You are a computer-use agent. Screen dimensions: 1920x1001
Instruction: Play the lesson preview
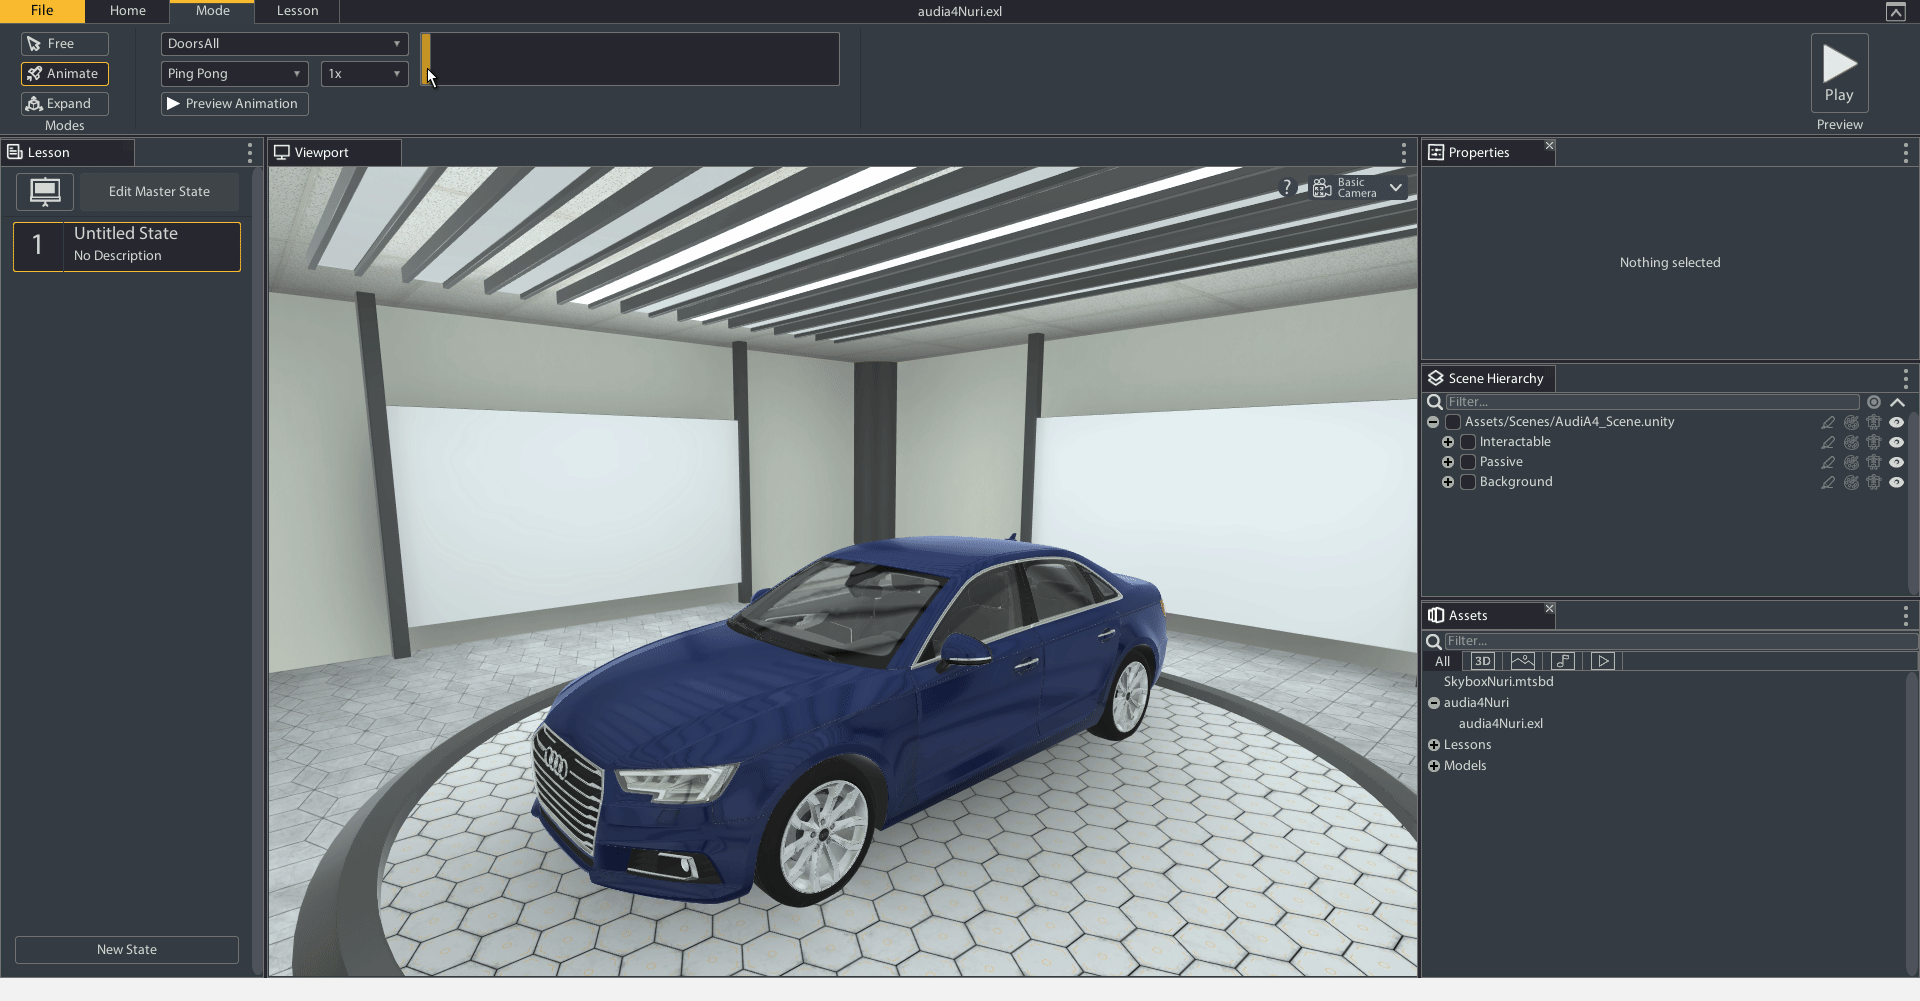[x=1839, y=73]
